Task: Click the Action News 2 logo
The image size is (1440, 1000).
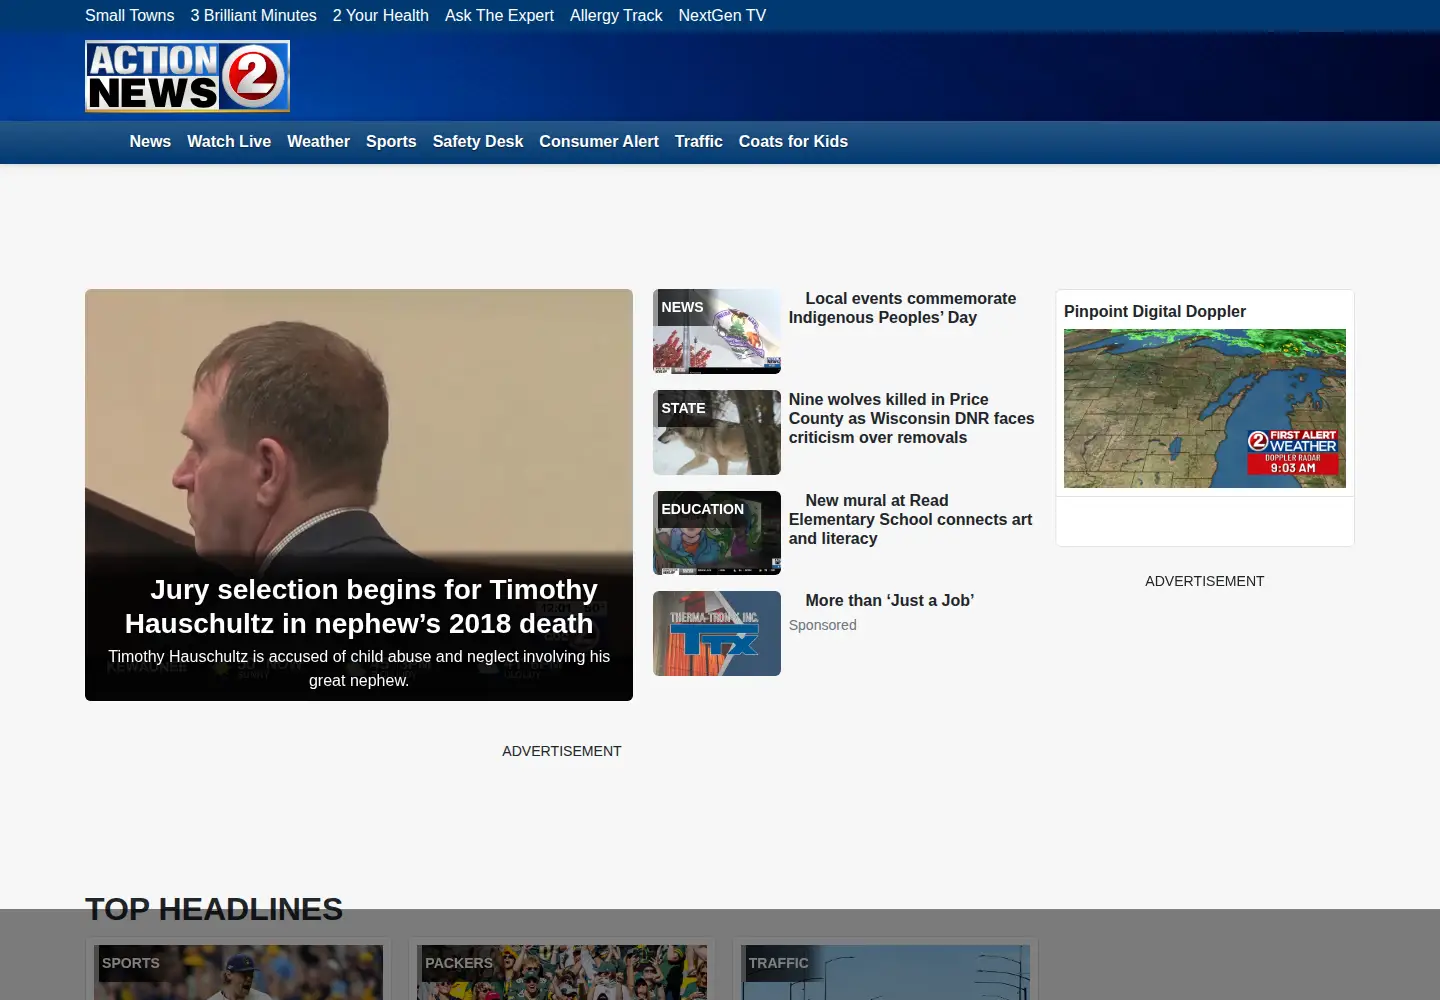Action: coord(187,76)
